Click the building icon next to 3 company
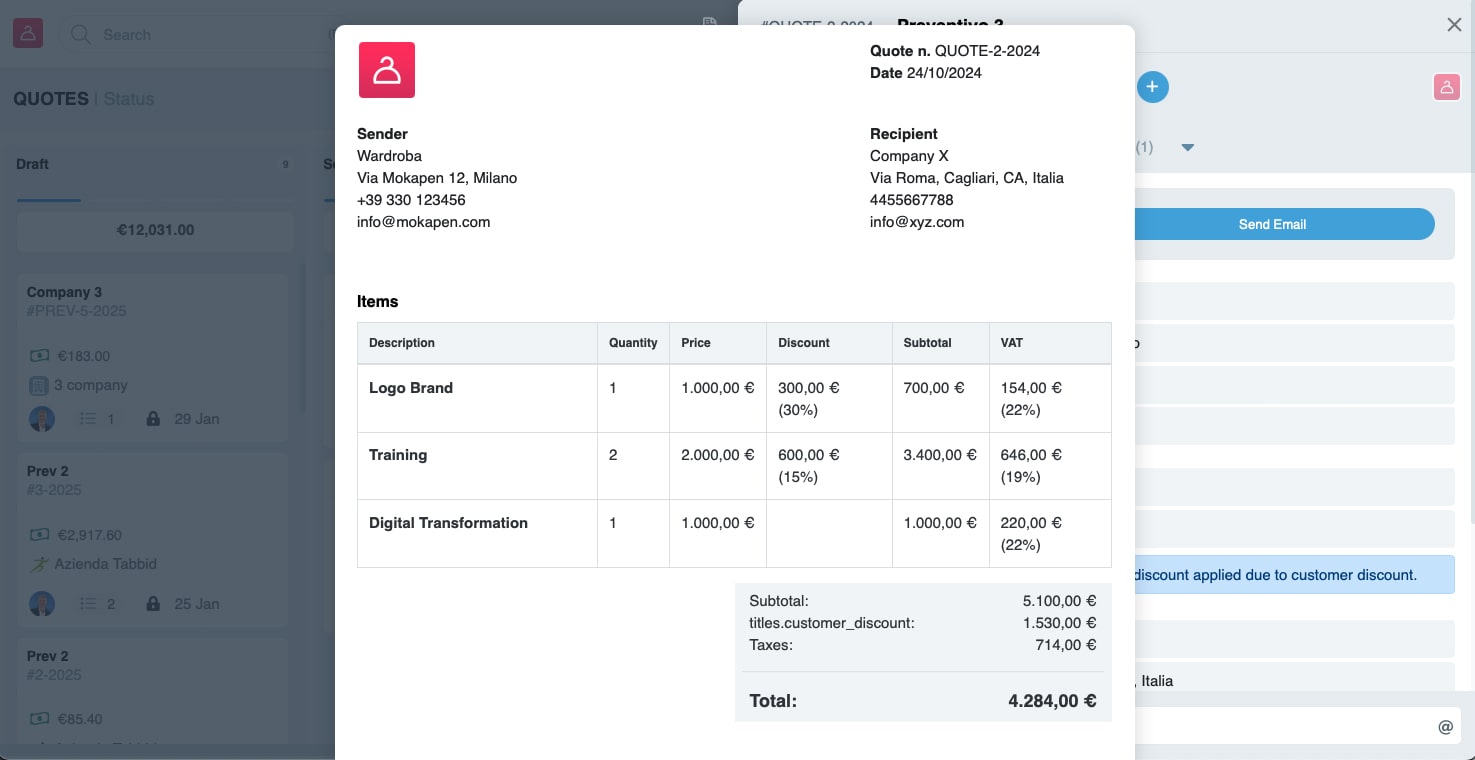The height and width of the screenshot is (760, 1475). click(41, 385)
